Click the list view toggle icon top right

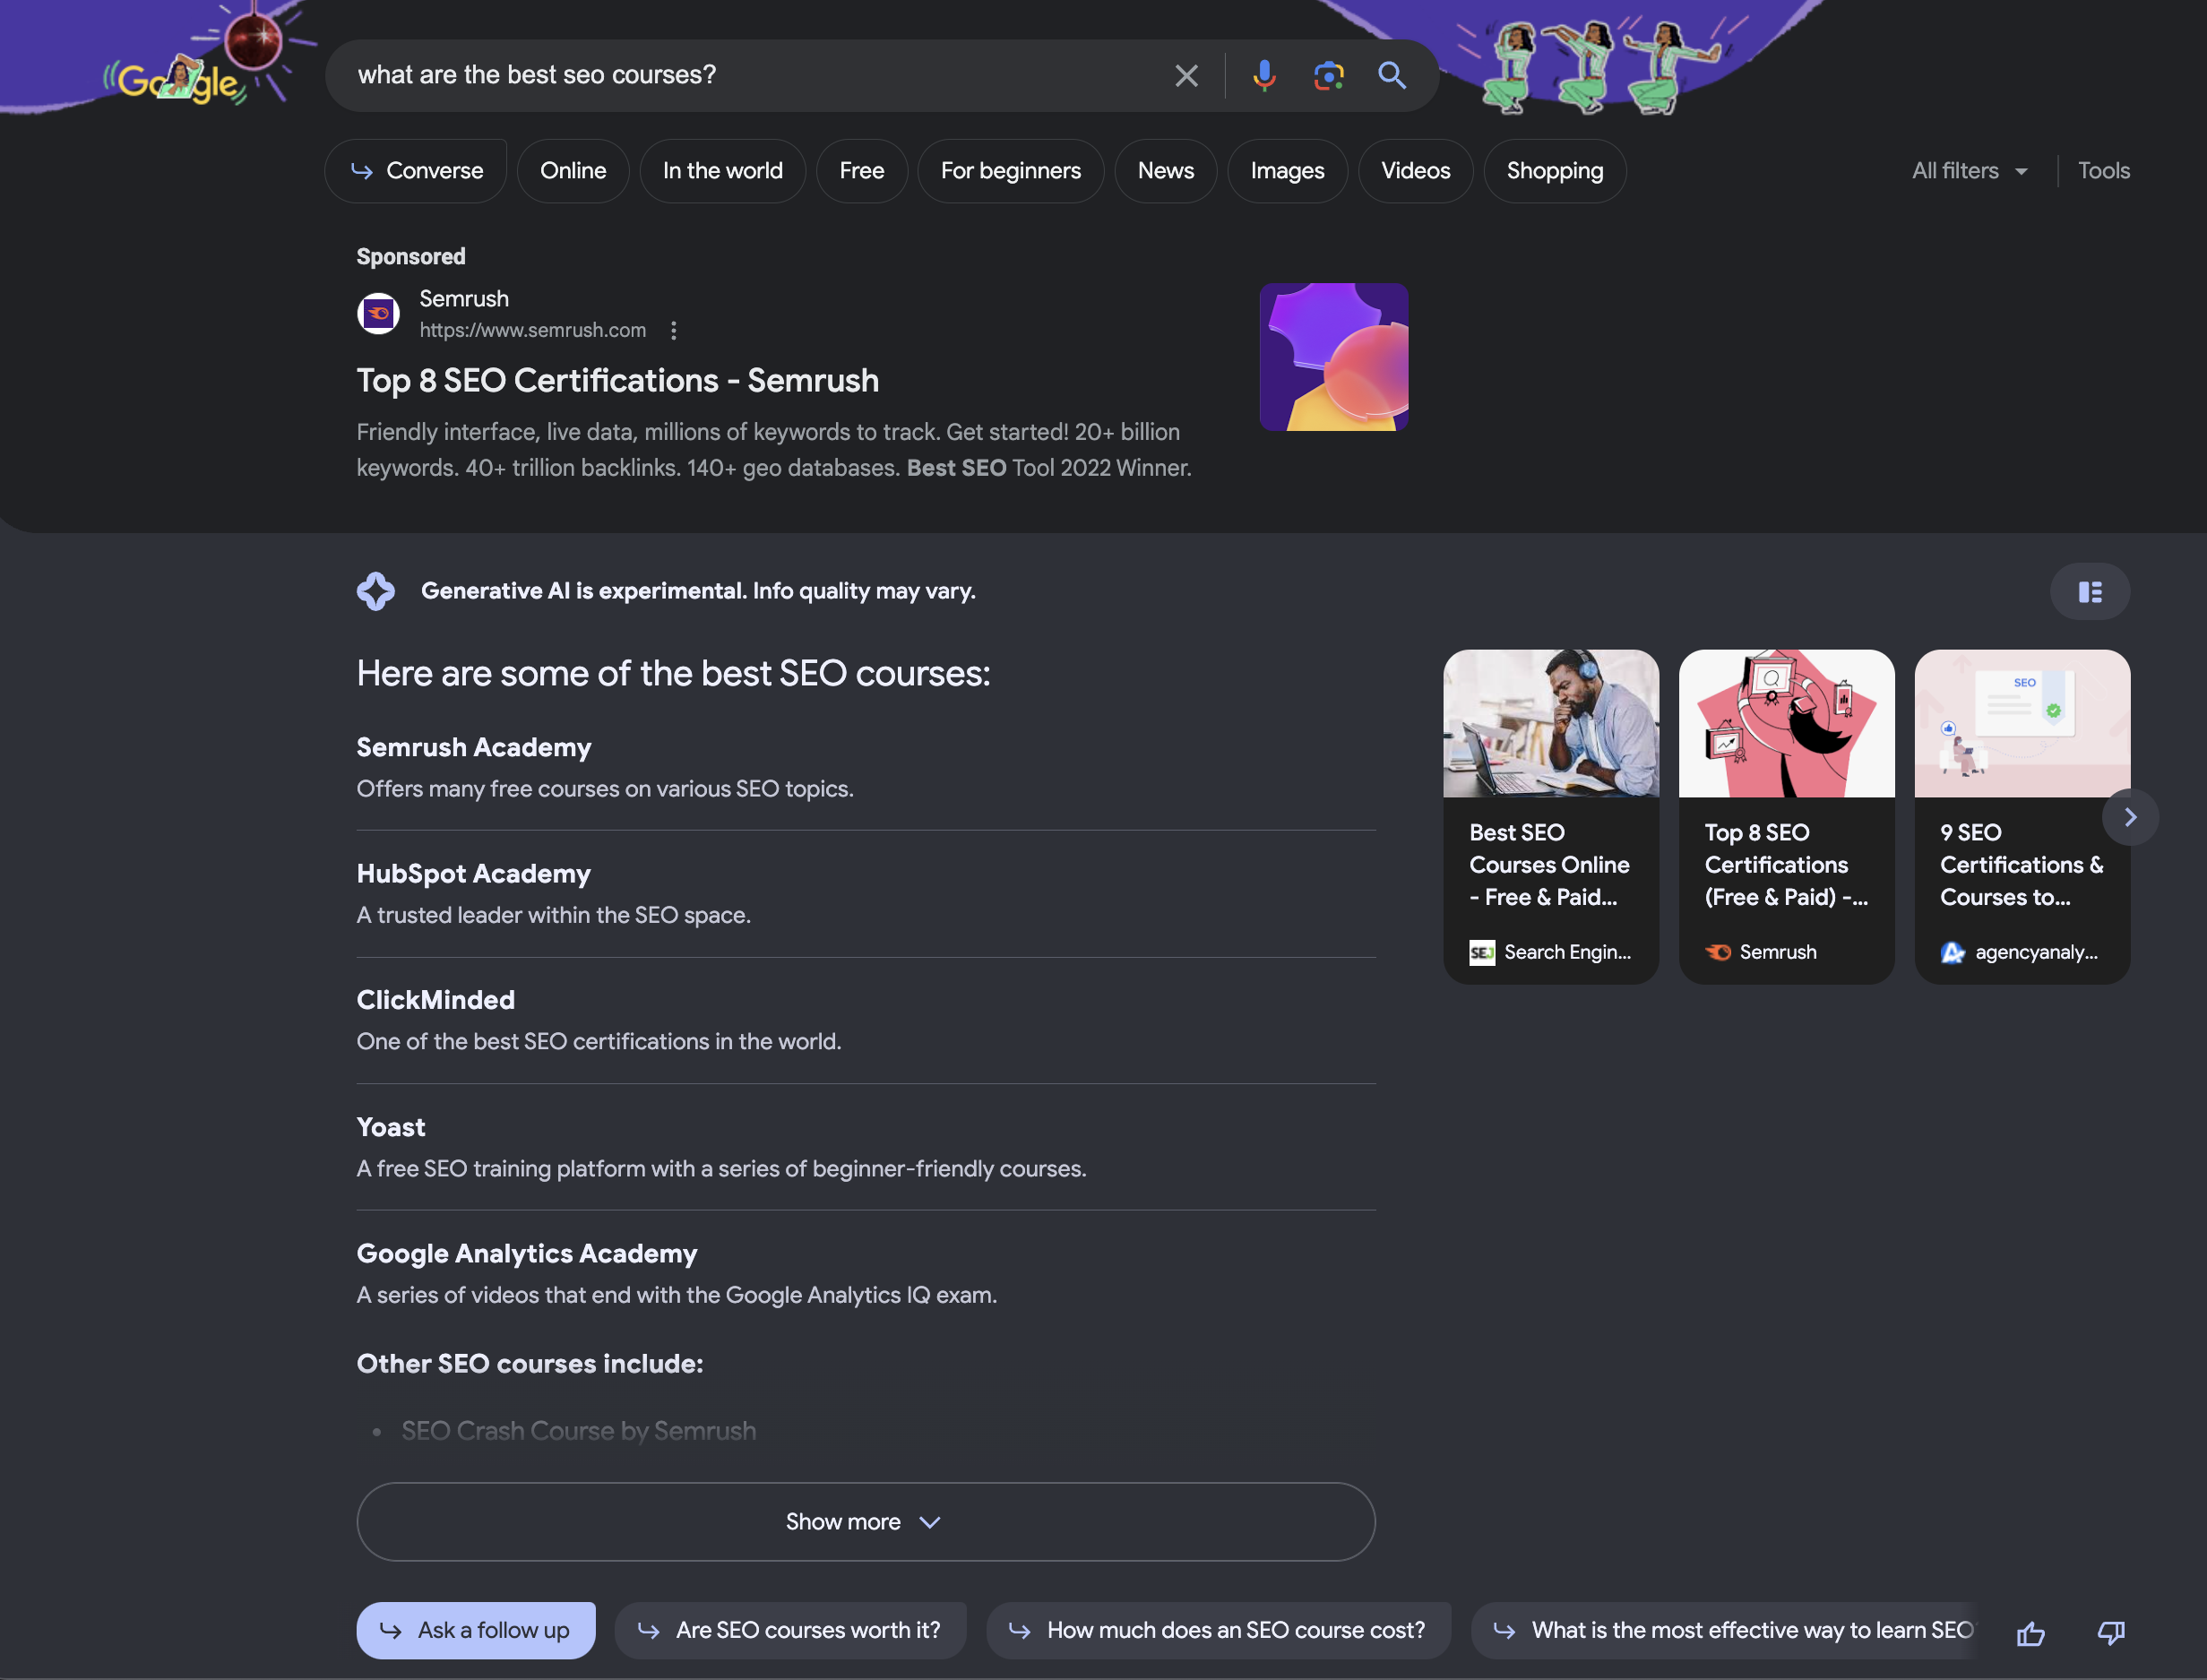pyautogui.click(x=2089, y=590)
